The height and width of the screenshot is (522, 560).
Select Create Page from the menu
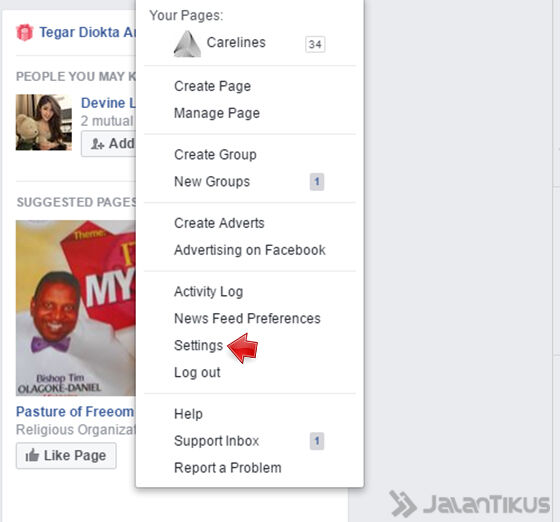[x=212, y=86]
